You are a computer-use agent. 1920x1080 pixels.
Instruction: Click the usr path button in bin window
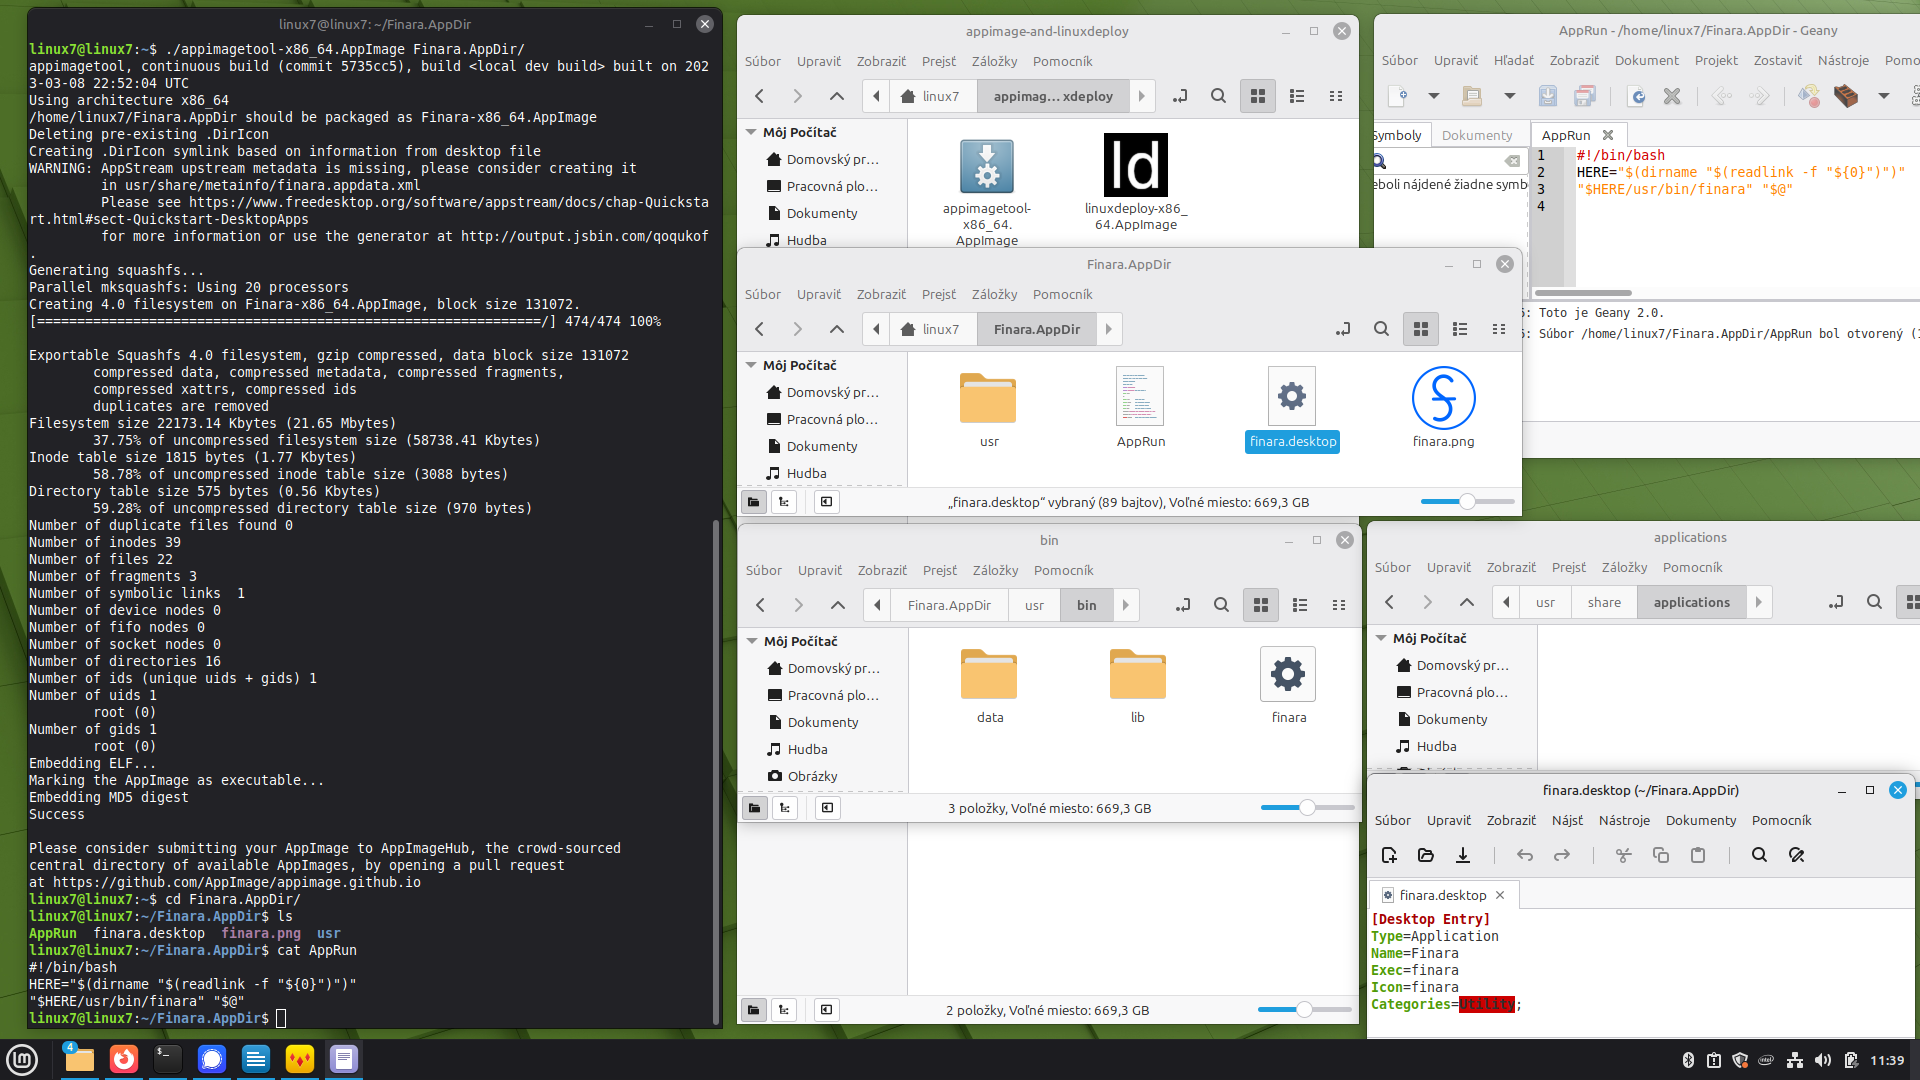tap(1034, 605)
